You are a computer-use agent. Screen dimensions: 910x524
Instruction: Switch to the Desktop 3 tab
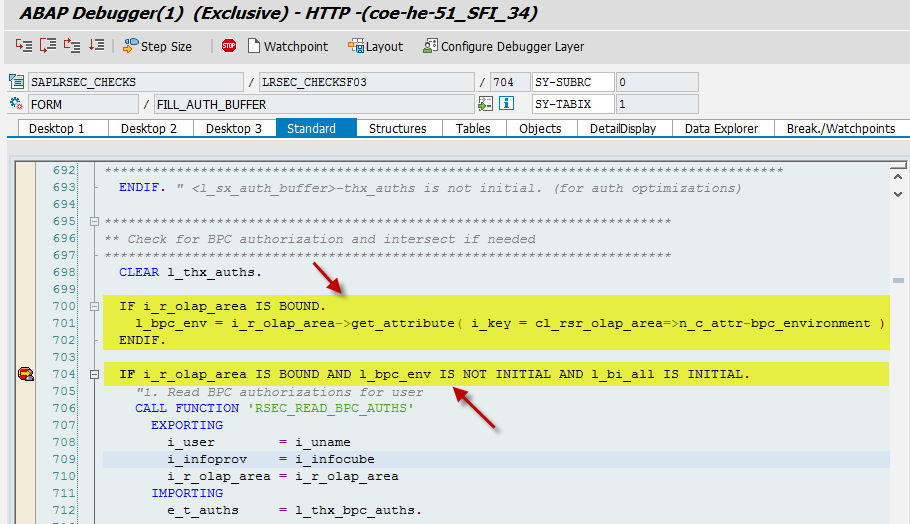(x=234, y=128)
